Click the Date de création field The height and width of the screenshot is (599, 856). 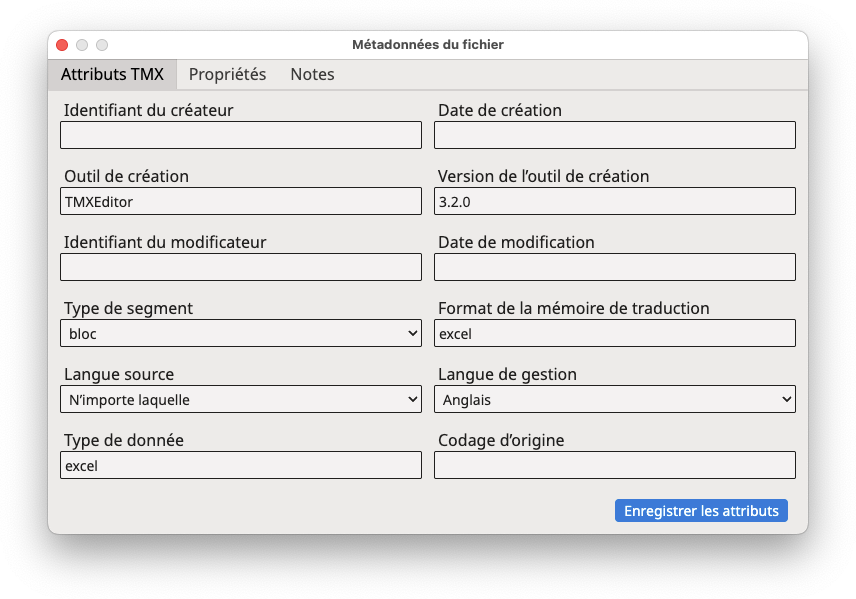(x=615, y=135)
